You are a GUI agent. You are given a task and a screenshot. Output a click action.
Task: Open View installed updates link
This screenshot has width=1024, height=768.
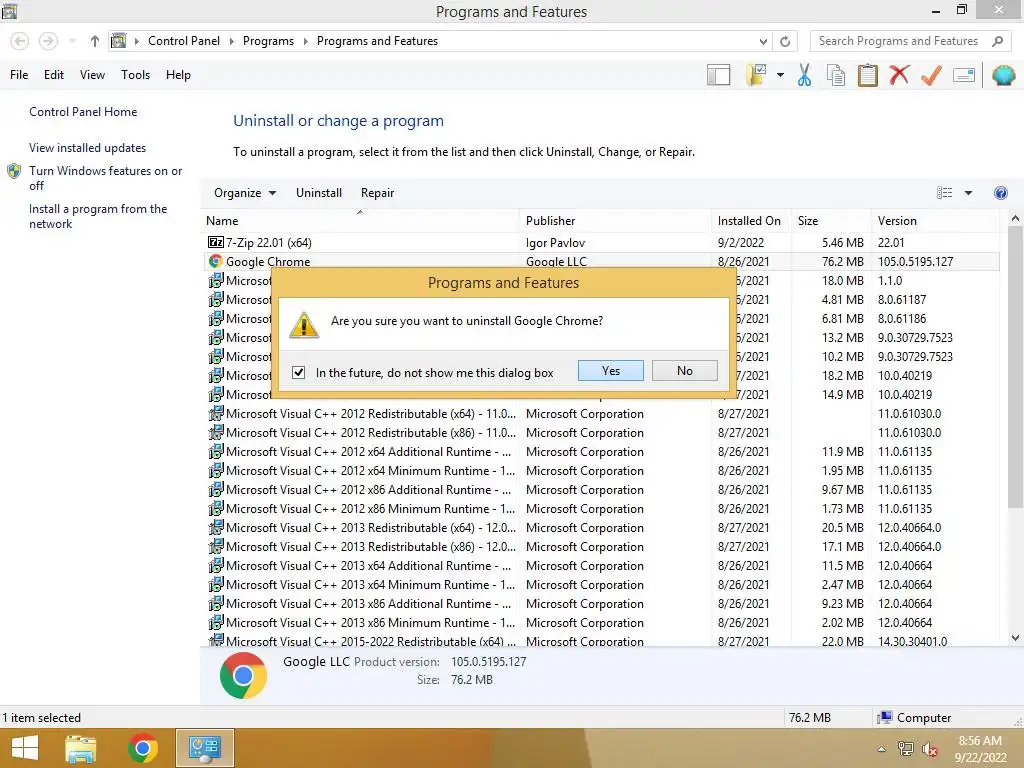tap(88, 148)
